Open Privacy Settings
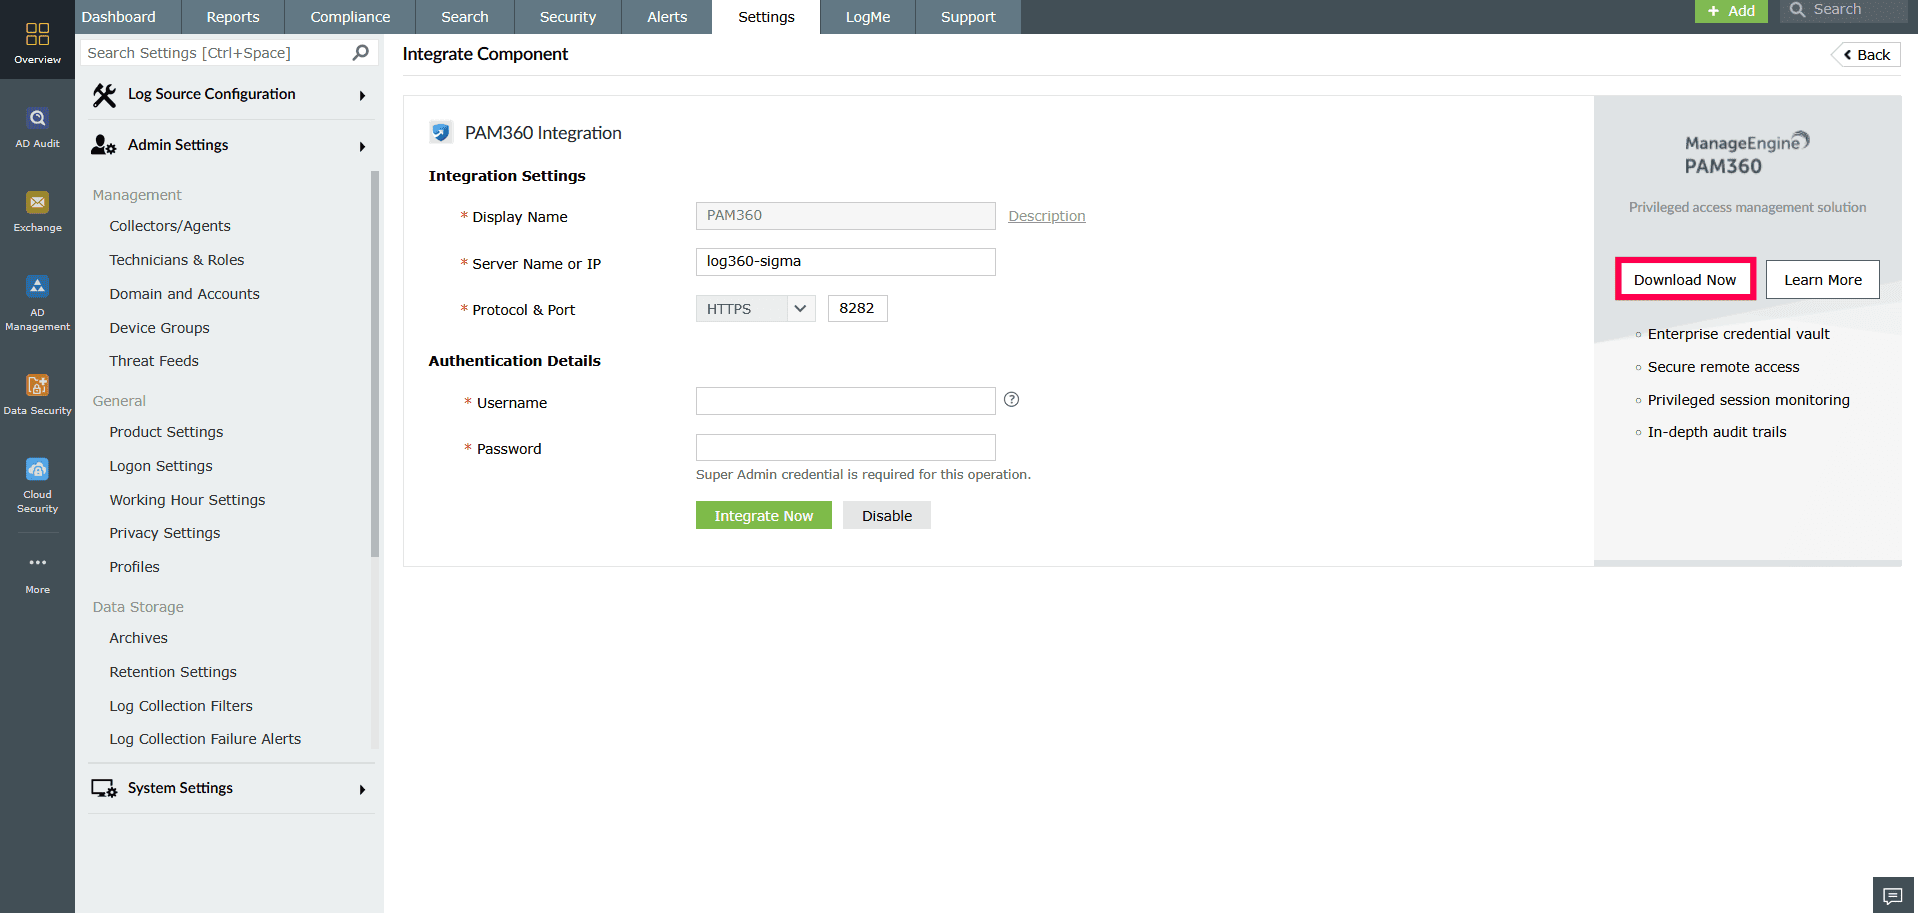1918x913 pixels. [165, 533]
